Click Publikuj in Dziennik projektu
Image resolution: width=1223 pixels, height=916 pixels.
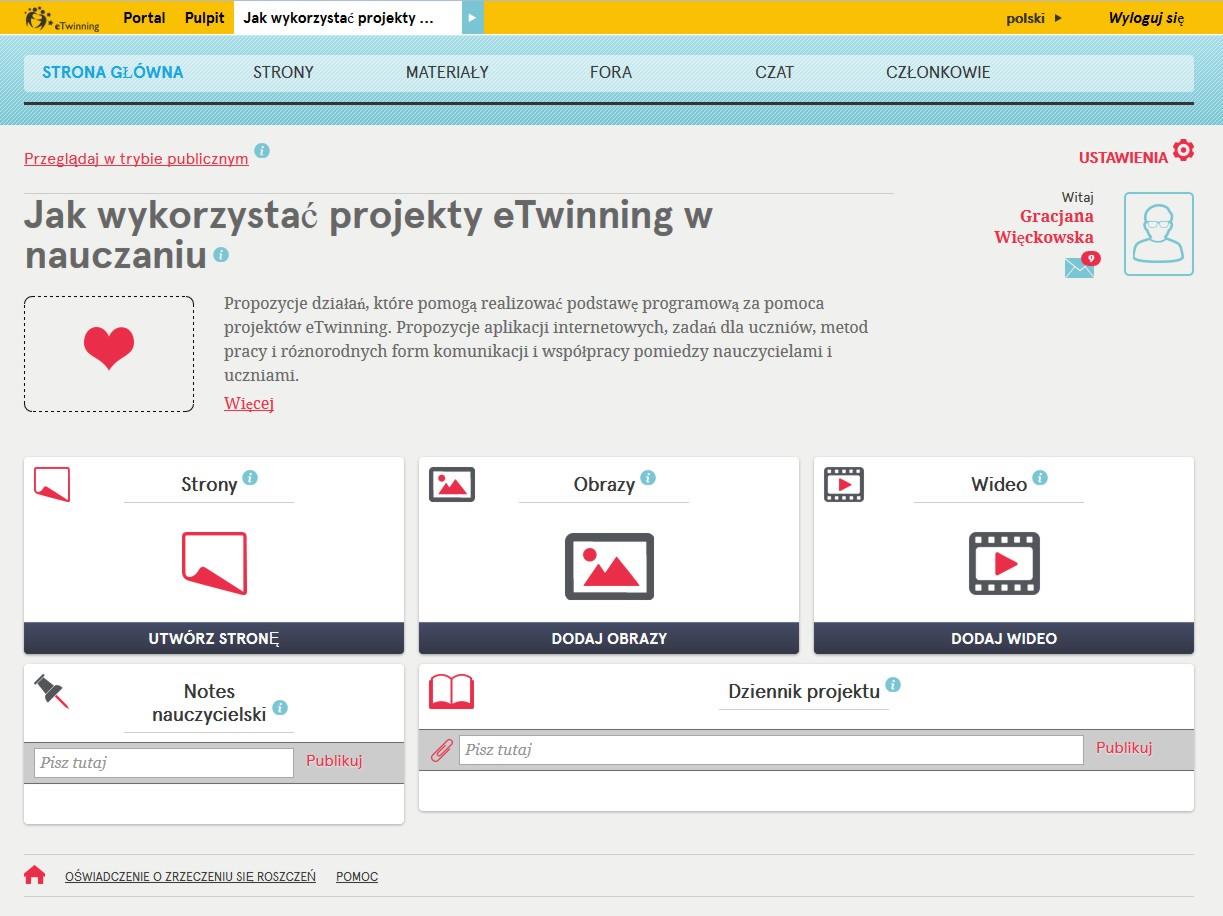click(1124, 747)
